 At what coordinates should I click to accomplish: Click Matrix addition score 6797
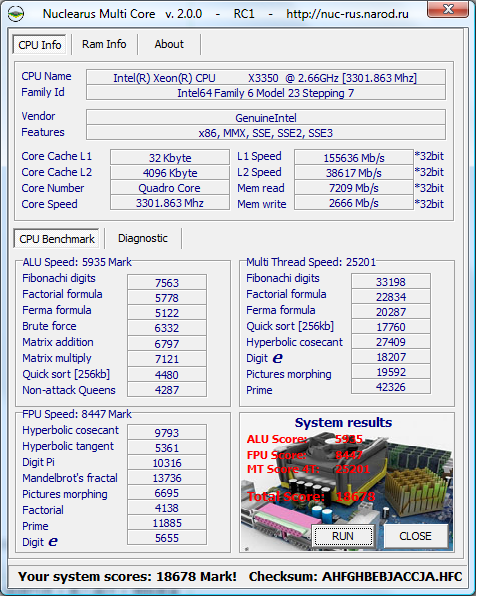click(x=167, y=343)
